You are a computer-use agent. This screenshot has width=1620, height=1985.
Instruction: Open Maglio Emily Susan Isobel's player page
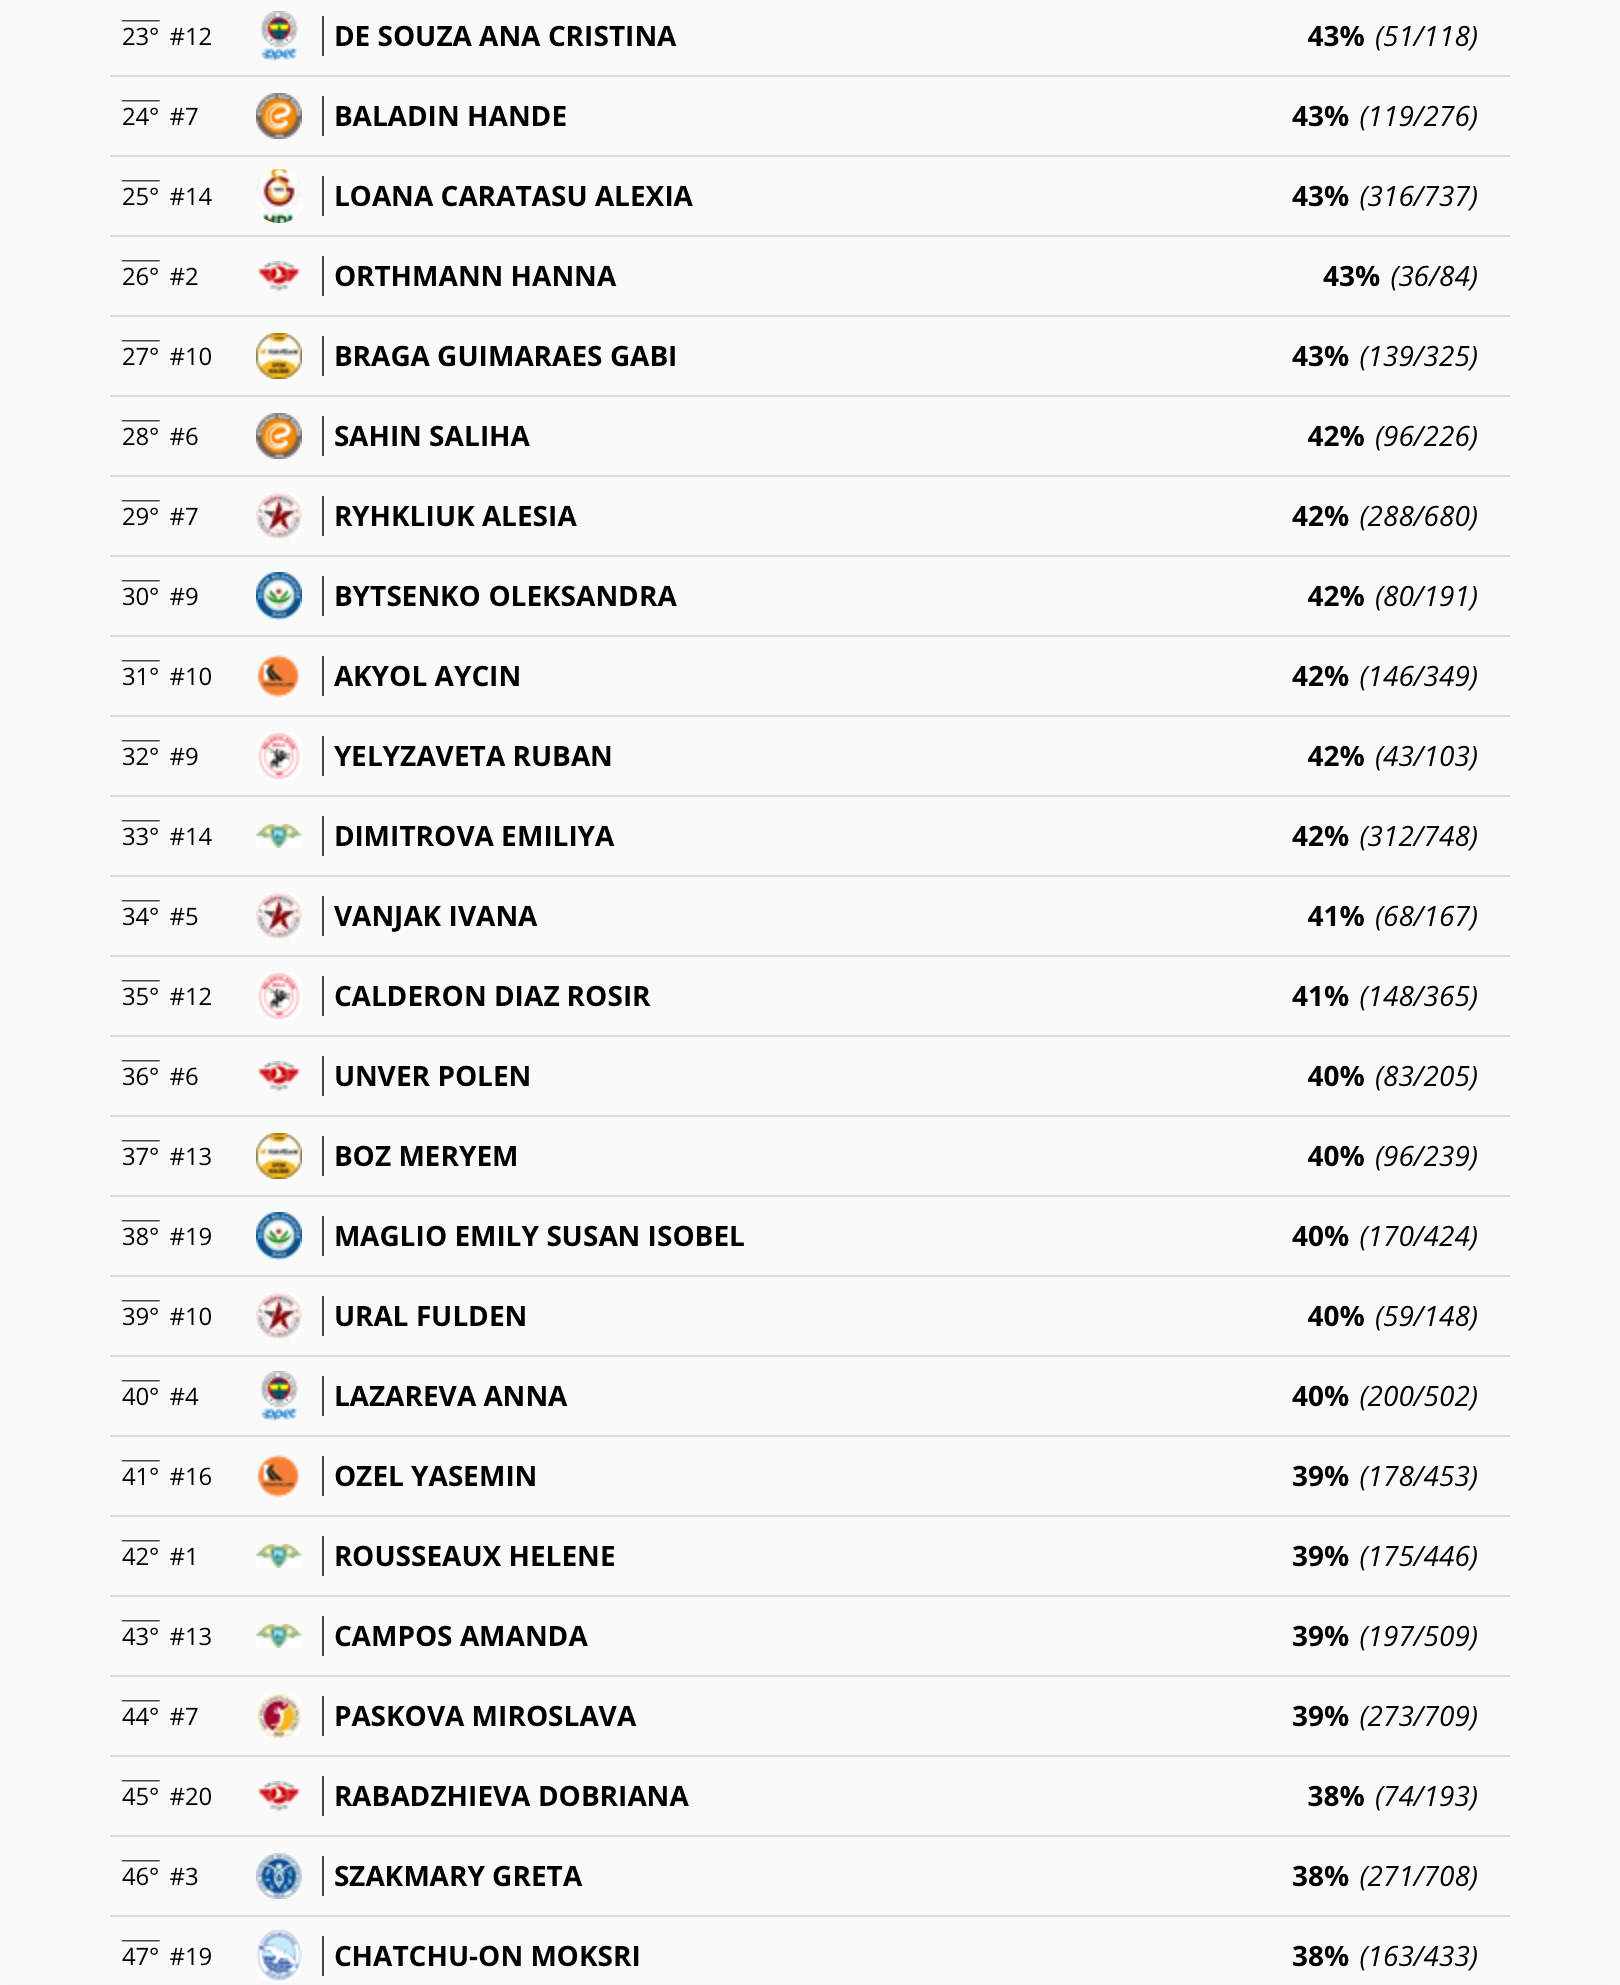539,1236
